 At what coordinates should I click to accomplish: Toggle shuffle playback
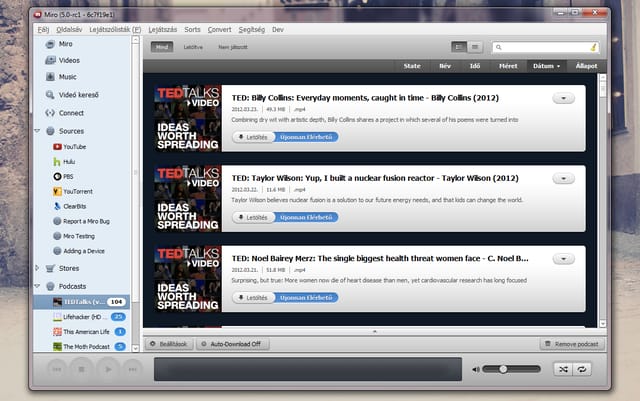[x=563, y=369]
